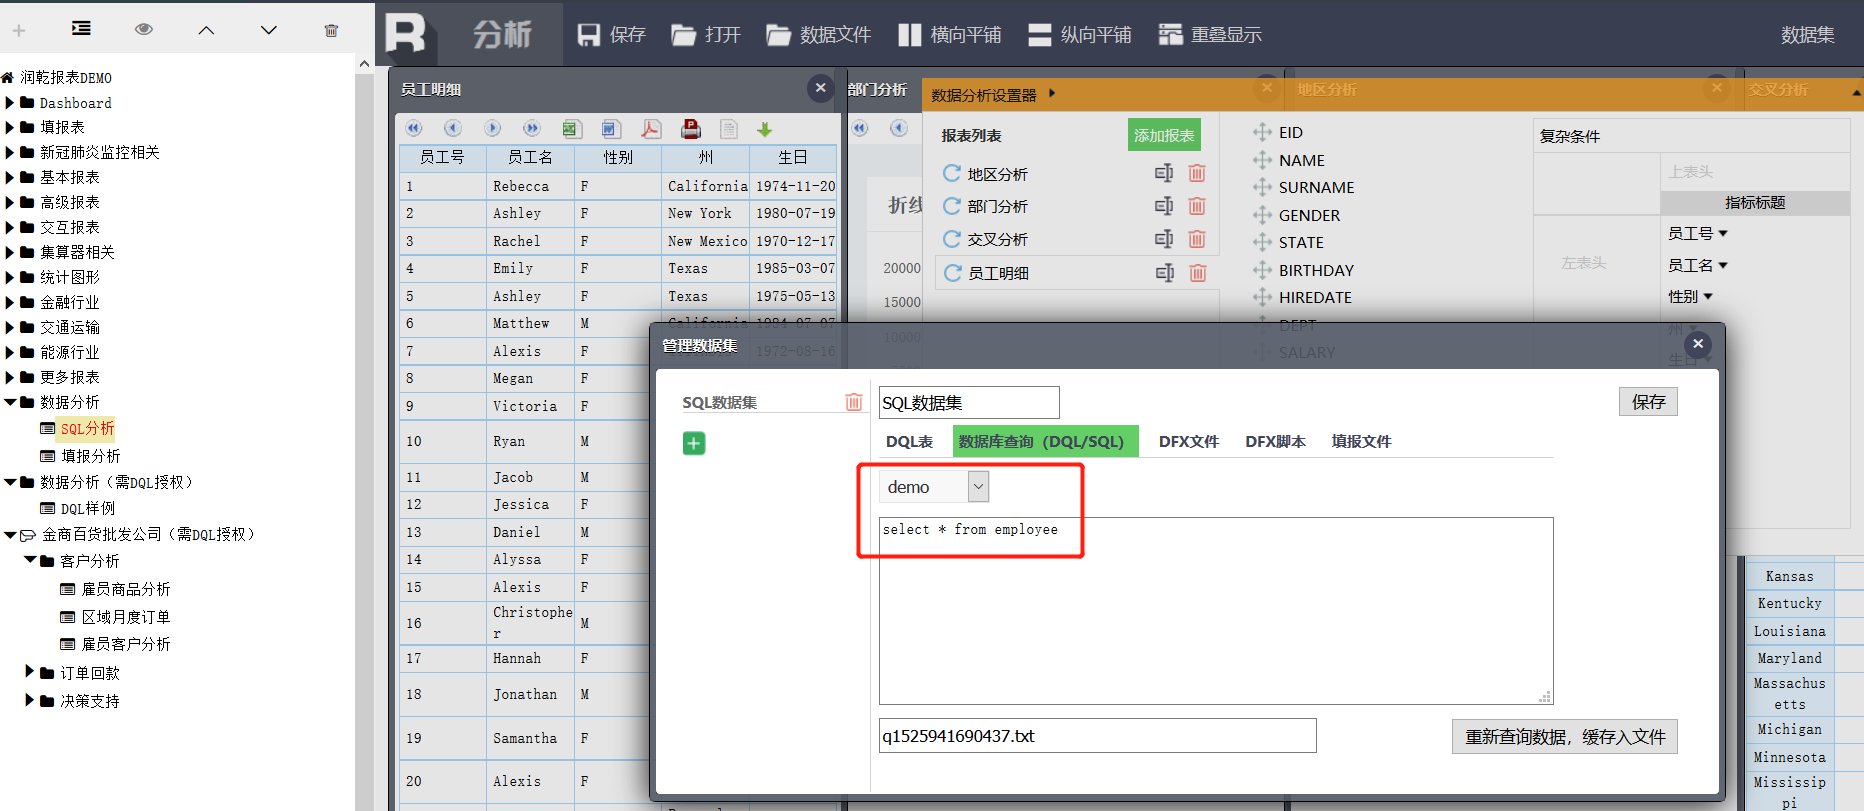Export 员工明细 to Excel
The image size is (1864, 811).
coord(571,128)
